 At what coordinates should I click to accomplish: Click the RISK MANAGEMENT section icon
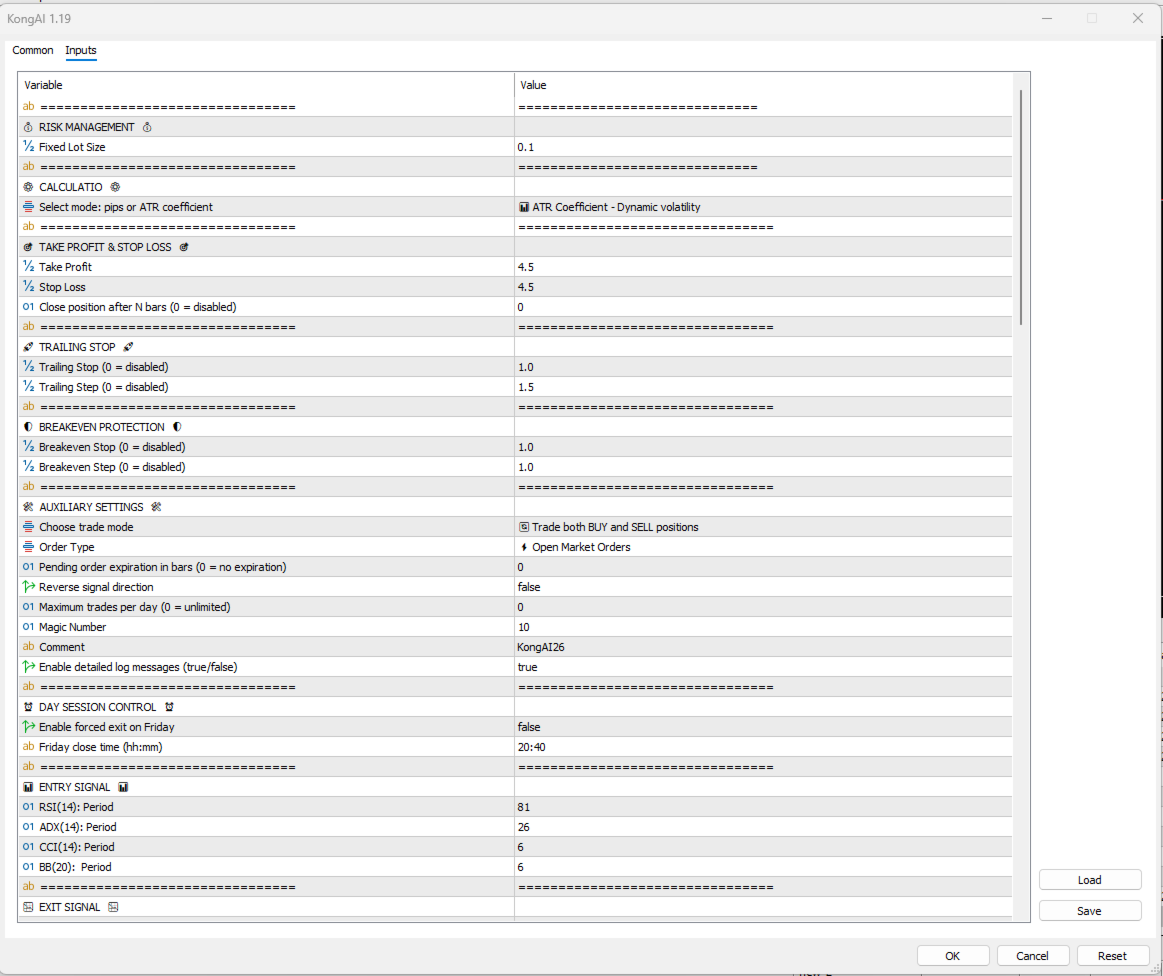[x=28, y=127]
